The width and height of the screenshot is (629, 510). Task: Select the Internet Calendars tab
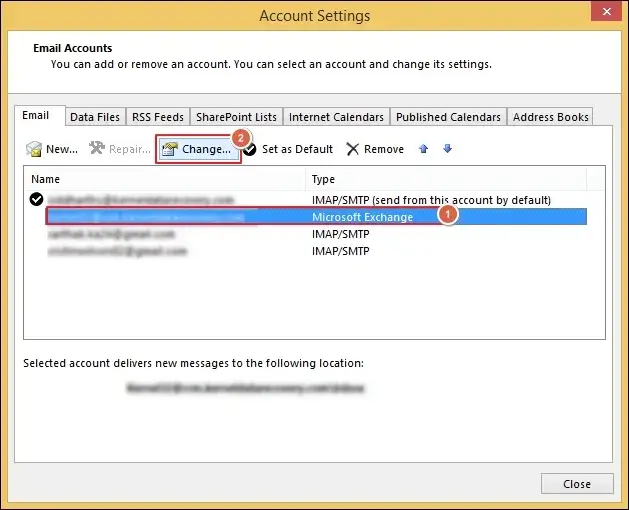tap(337, 117)
